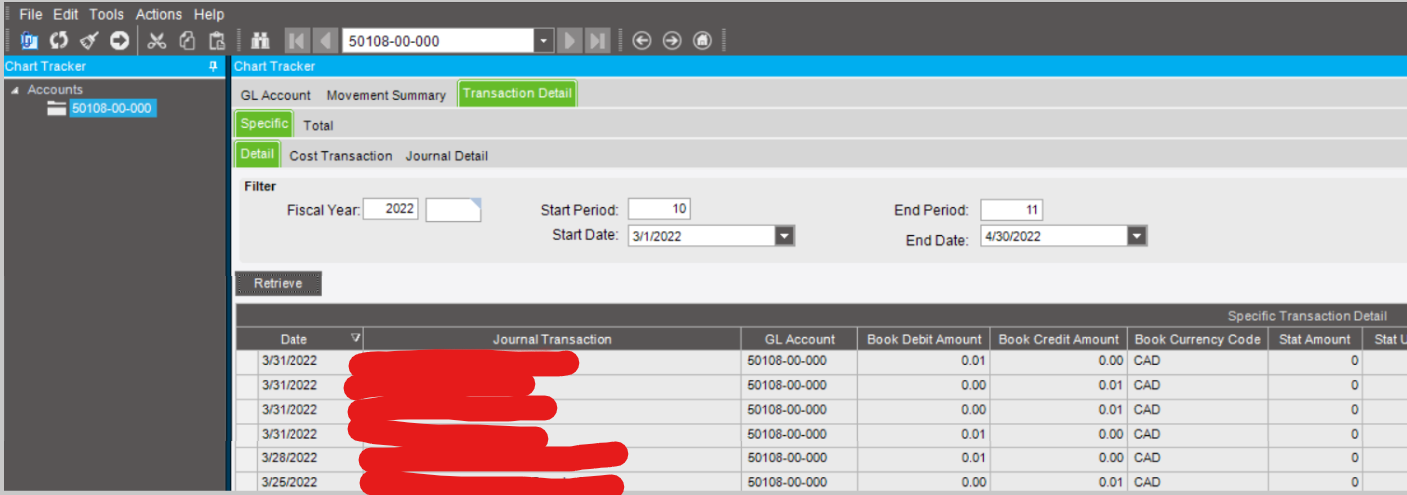
Task: Switch to the Total sub-tab
Action: (x=318, y=125)
